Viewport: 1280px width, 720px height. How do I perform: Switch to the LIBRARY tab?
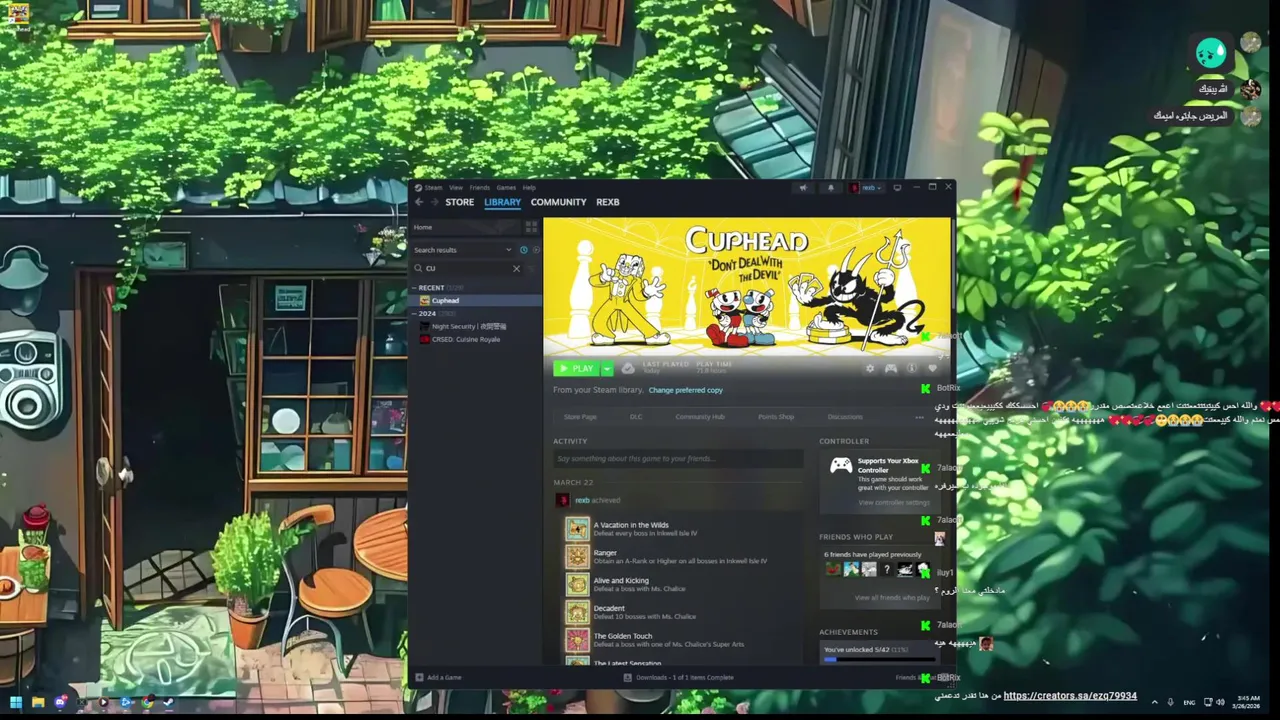pyautogui.click(x=502, y=202)
